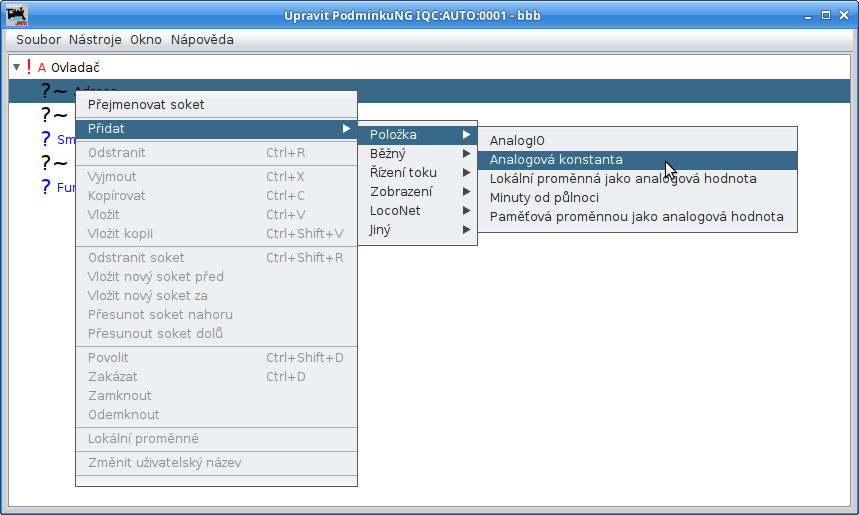
Task: Expand the Běžný submenu
Action: [417, 153]
